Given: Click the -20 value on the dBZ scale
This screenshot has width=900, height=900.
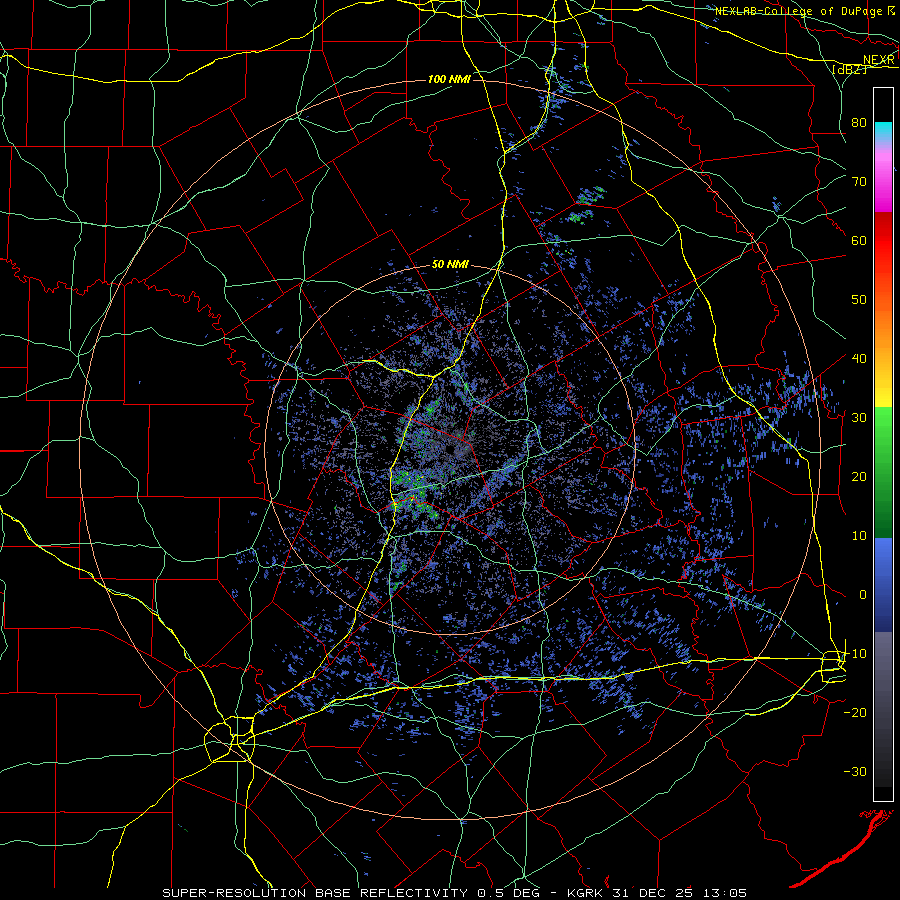Looking at the screenshot, I should (x=855, y=712).
